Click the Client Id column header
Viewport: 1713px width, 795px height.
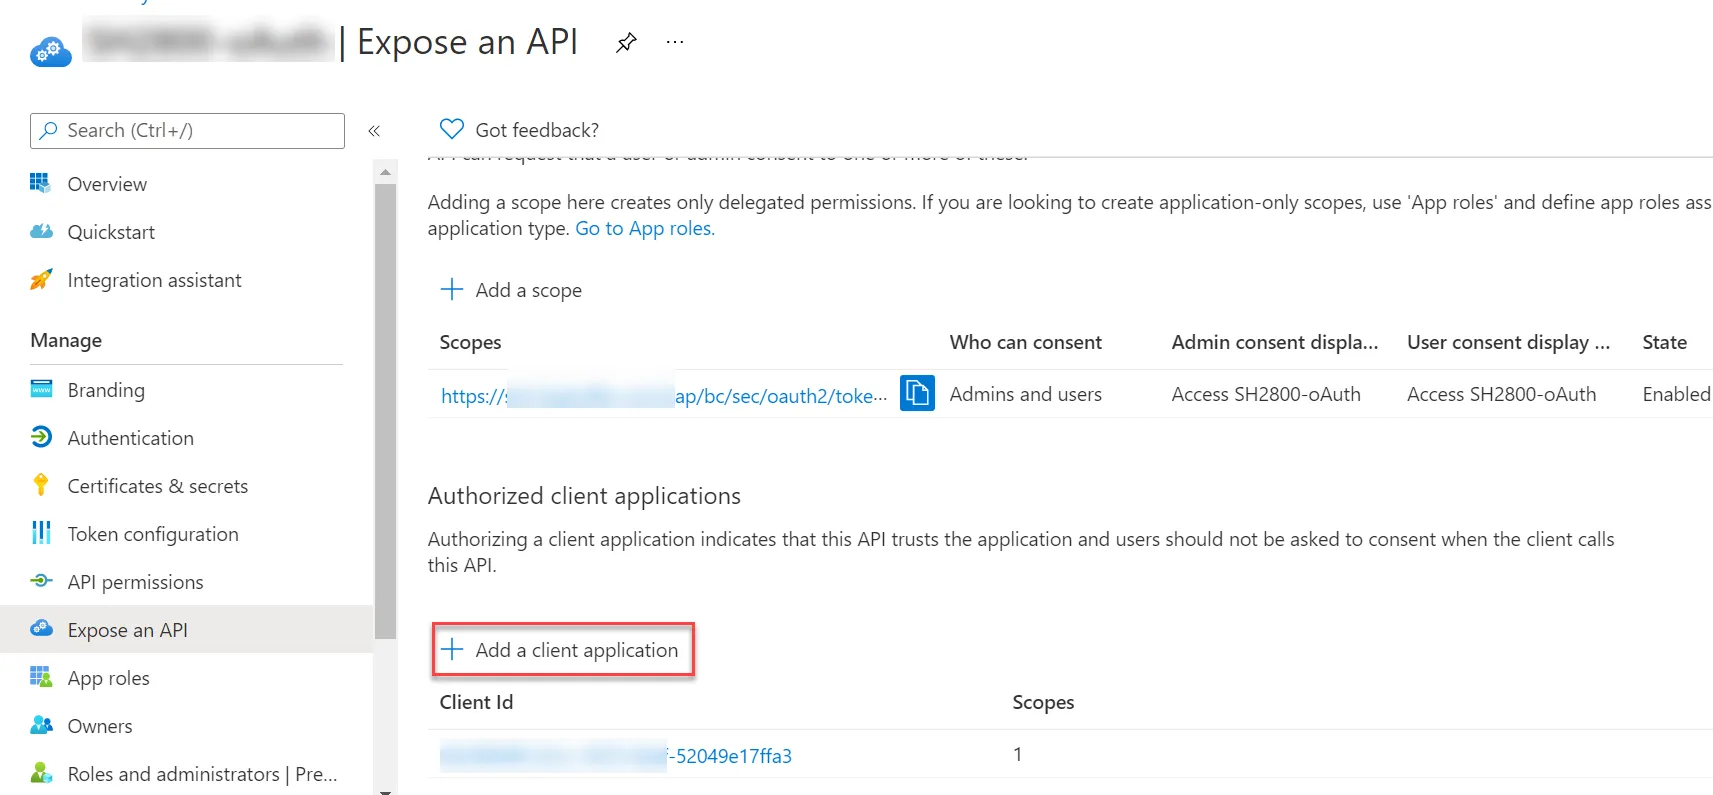click(x=476, y=702)
